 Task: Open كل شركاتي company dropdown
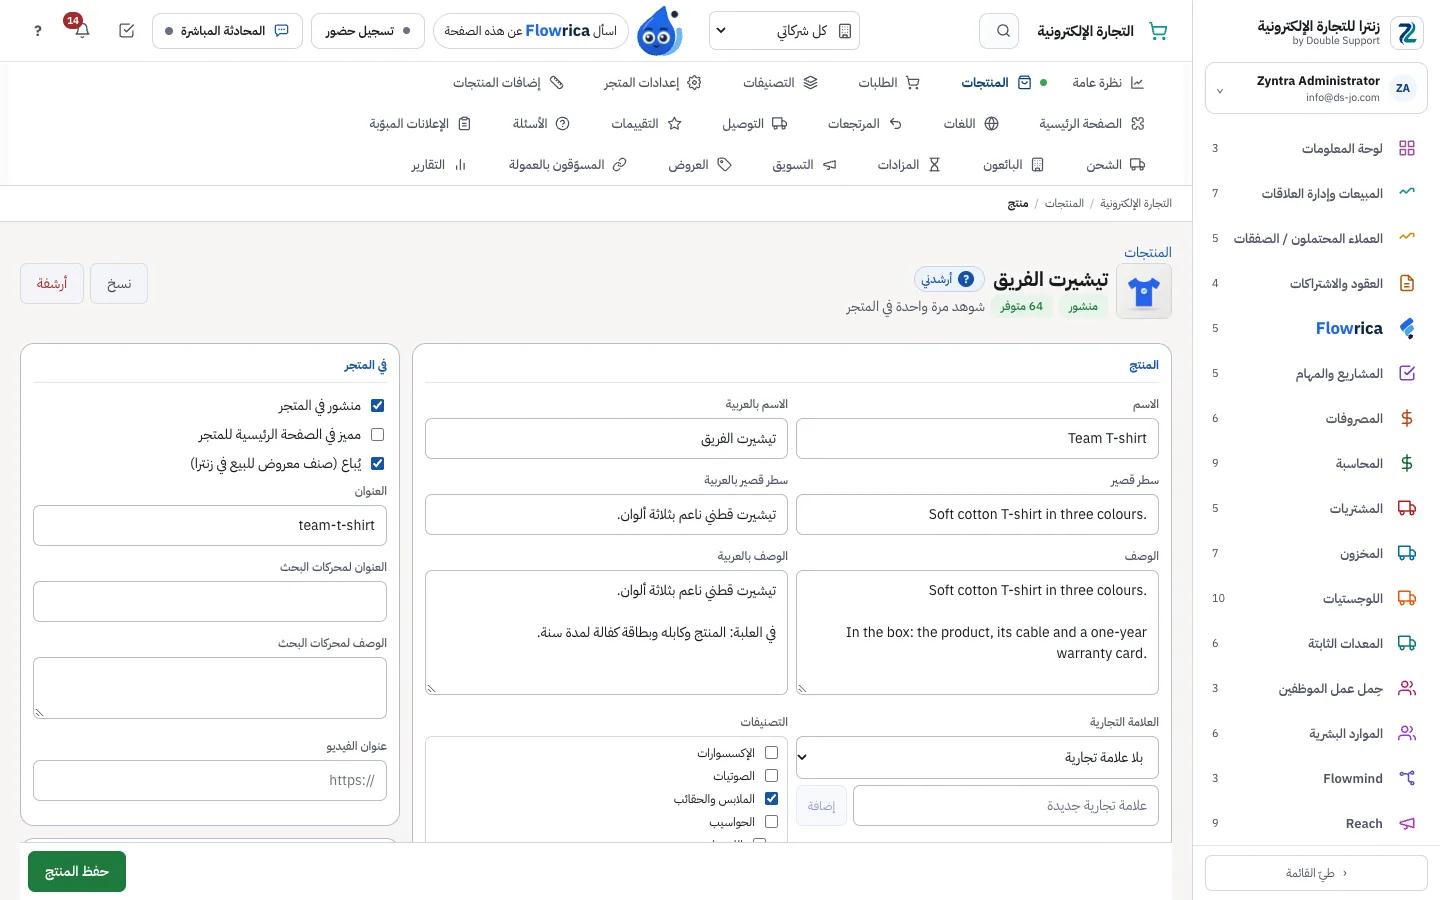[784, 31]
